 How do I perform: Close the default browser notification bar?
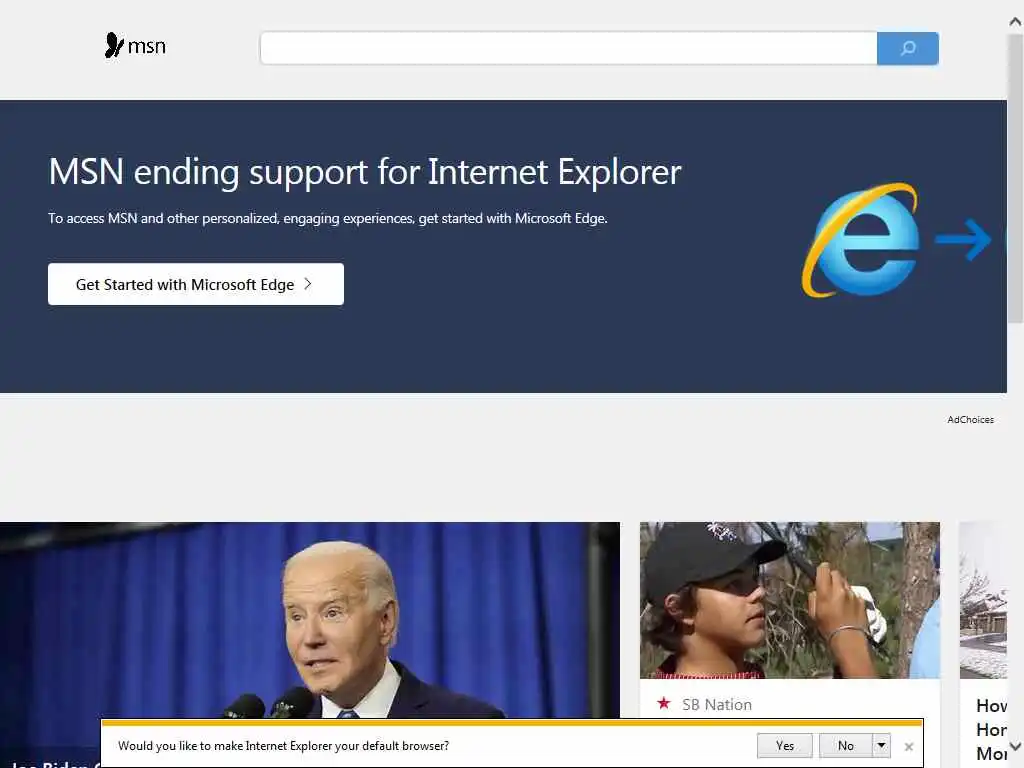(908, 746)
